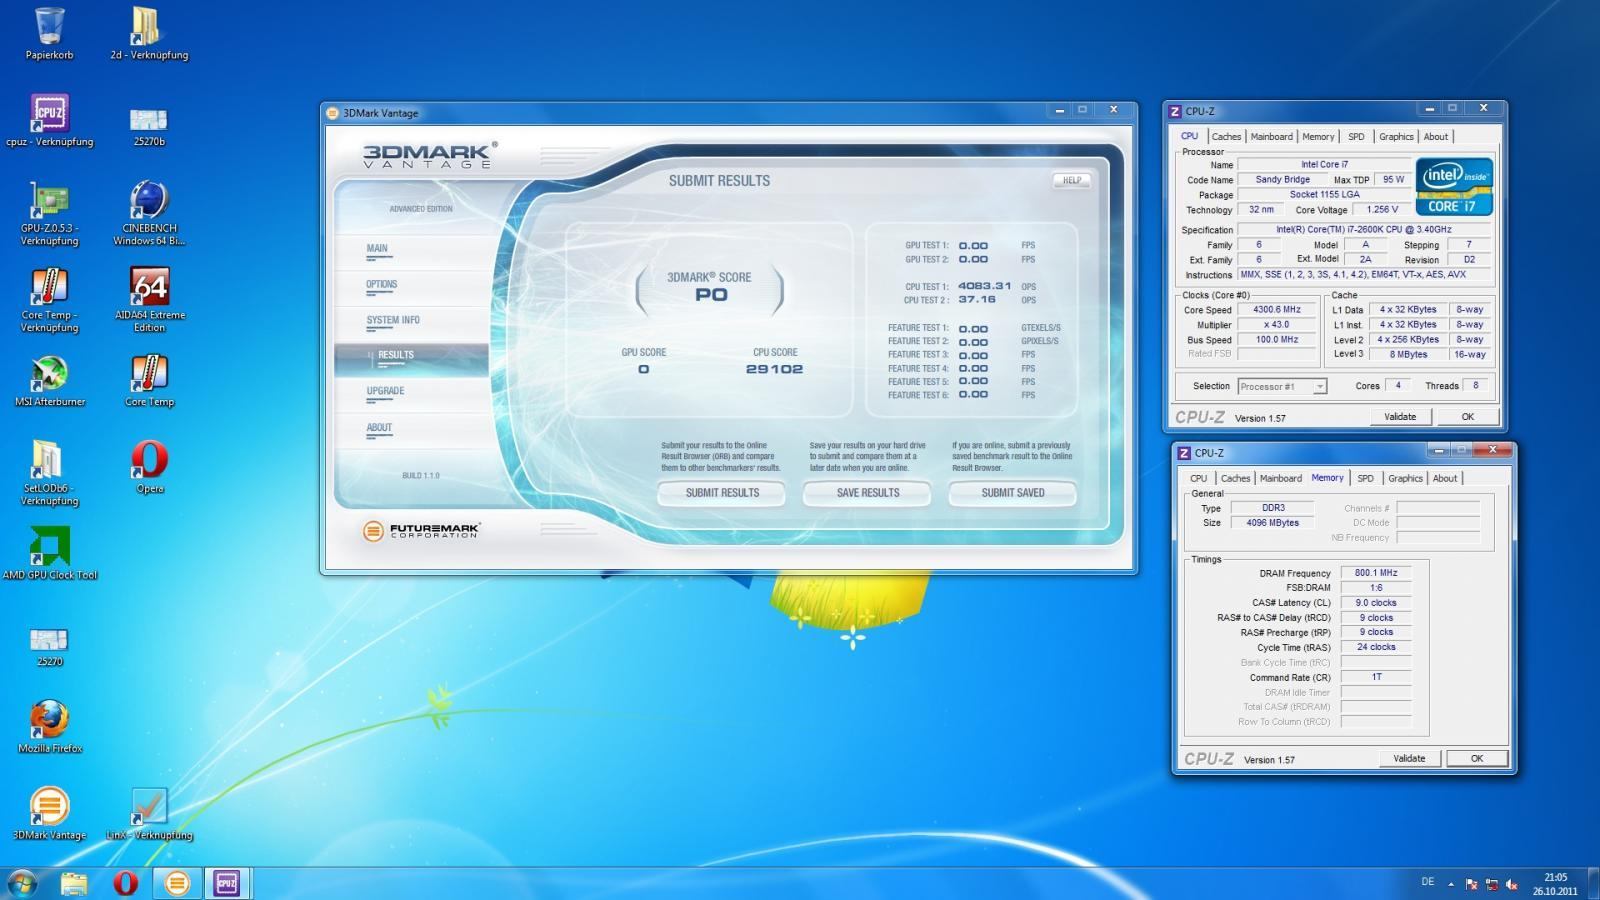Open the Processor #1 selection dropdown
The height and width of the screenshot is (900, 1600).
pos(1282,386)
